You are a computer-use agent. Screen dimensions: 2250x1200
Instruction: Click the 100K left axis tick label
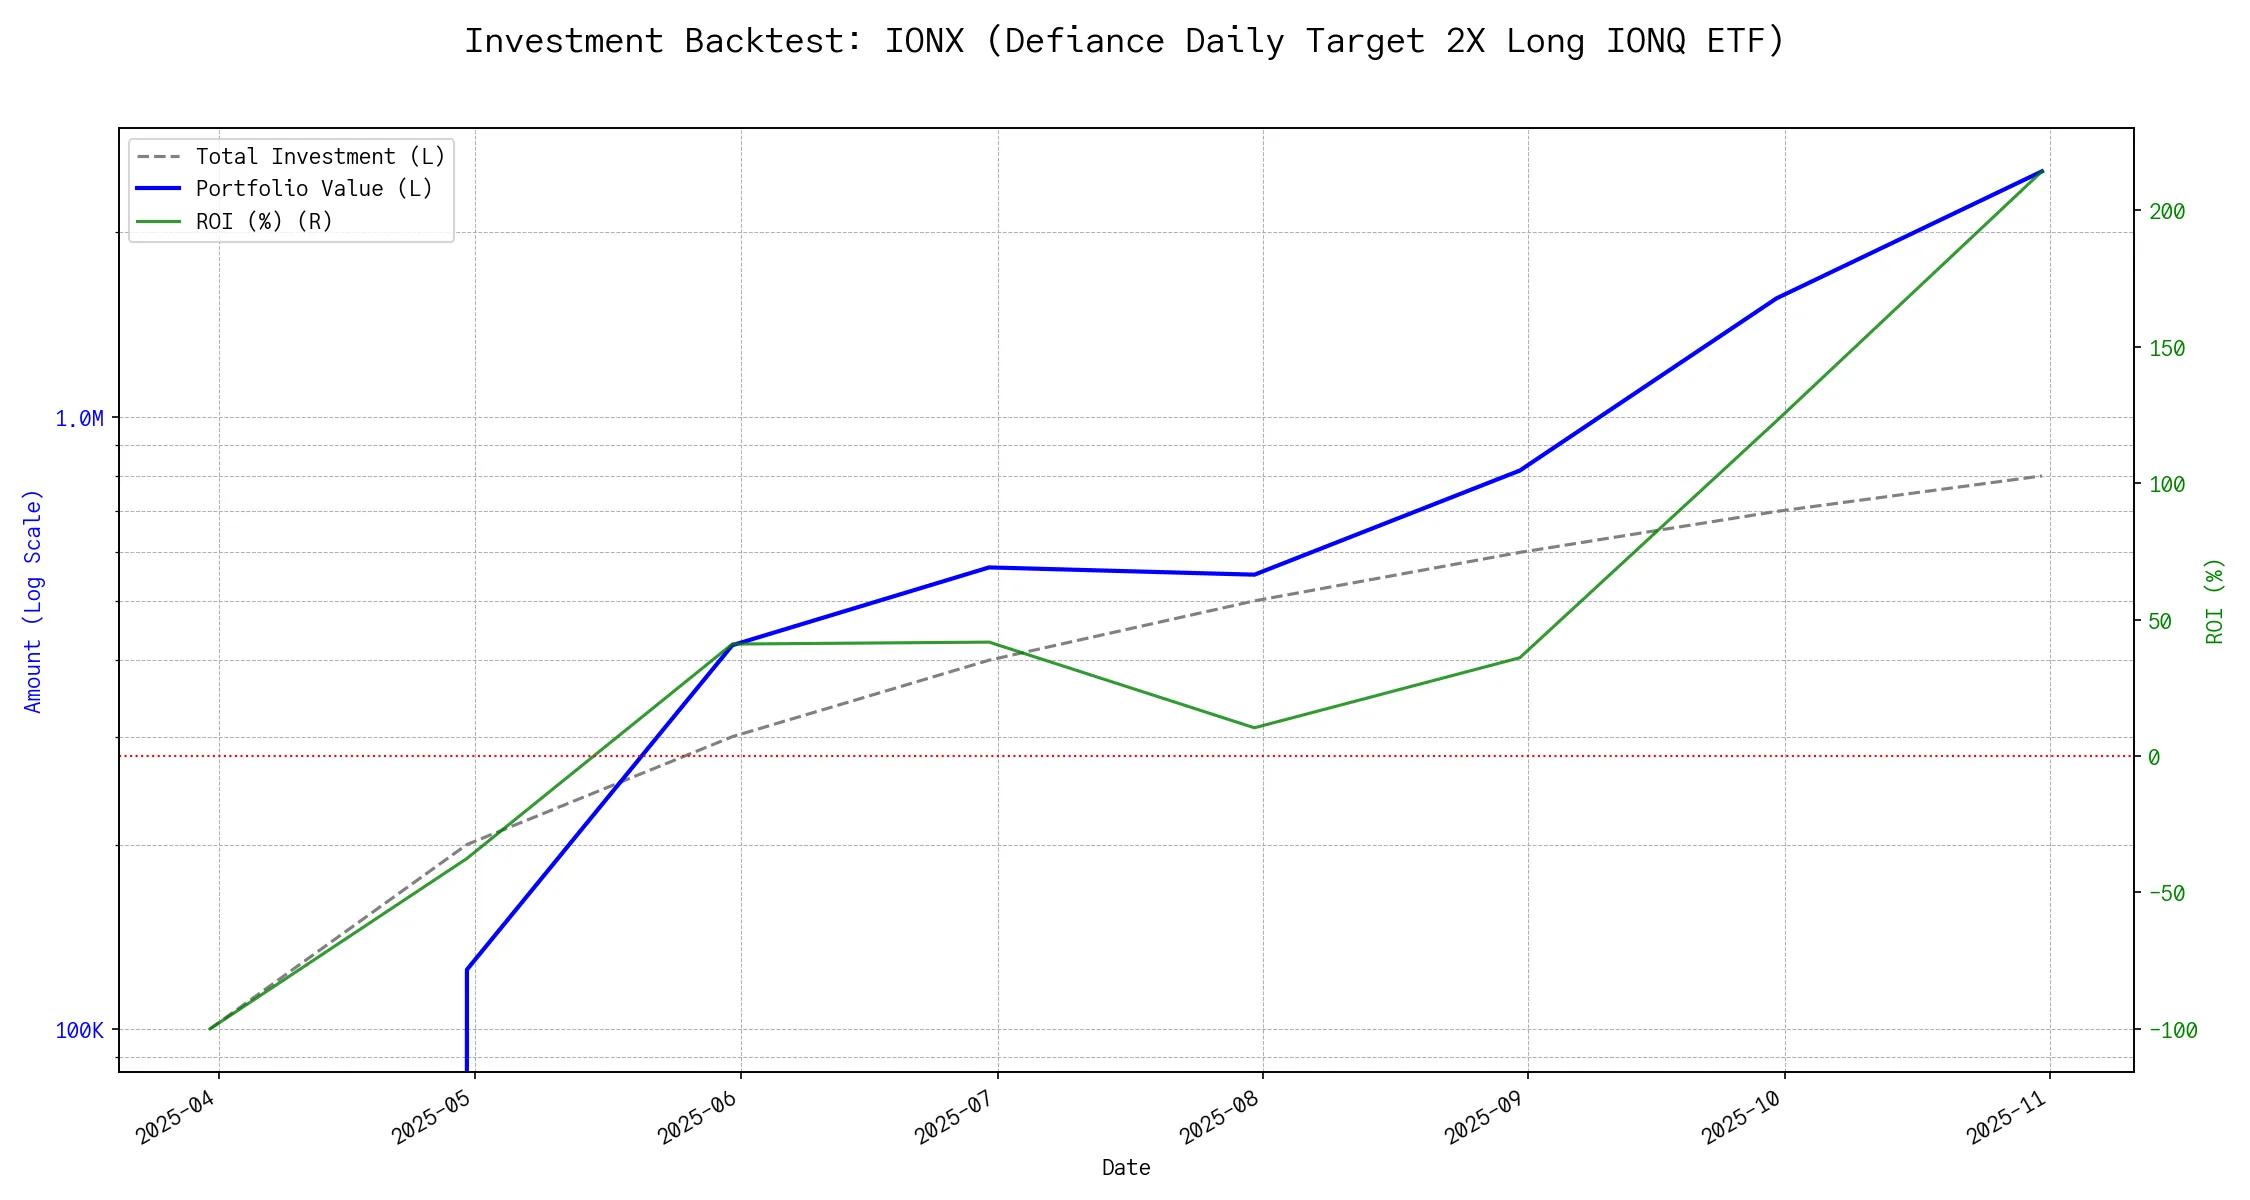[79, 1031]
